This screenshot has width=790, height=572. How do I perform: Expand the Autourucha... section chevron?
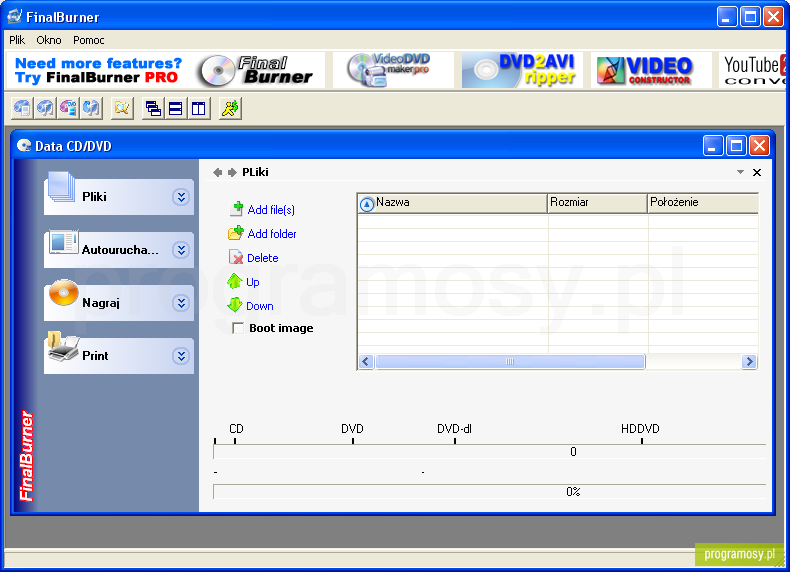click(181, 249)
